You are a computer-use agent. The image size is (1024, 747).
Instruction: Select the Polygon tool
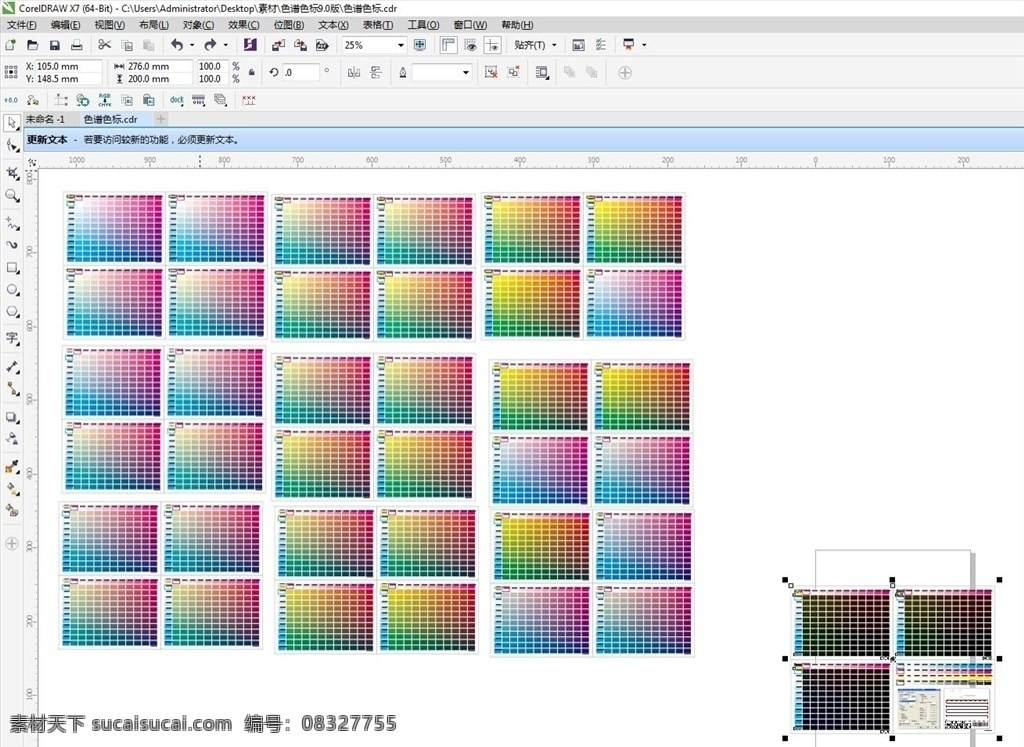coord(12,312)
